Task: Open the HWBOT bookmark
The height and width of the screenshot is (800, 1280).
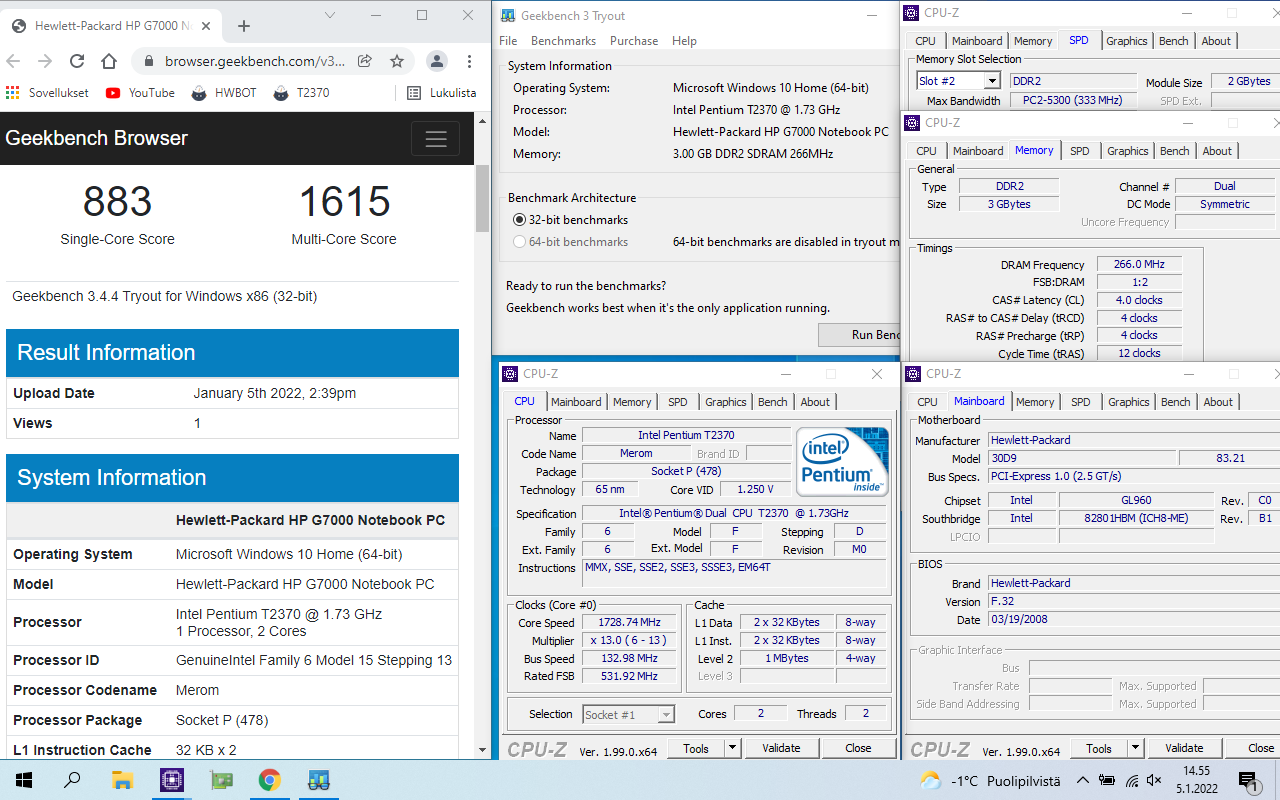Action: pos(223,93)
